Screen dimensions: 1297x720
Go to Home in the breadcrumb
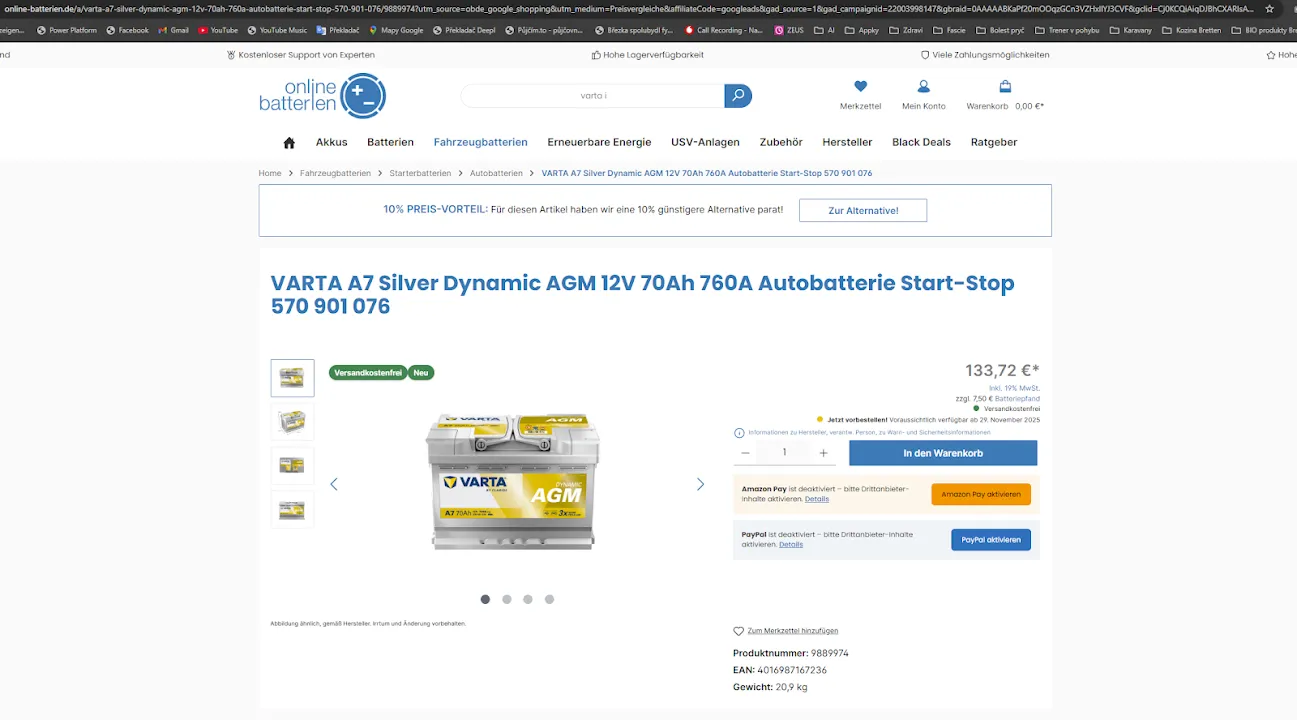(270, 173)
